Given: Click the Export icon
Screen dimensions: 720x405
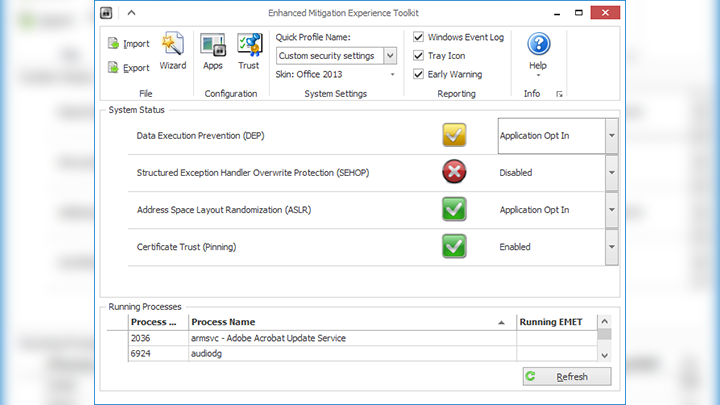Looking at the screenshot, I should pos(114,68).
